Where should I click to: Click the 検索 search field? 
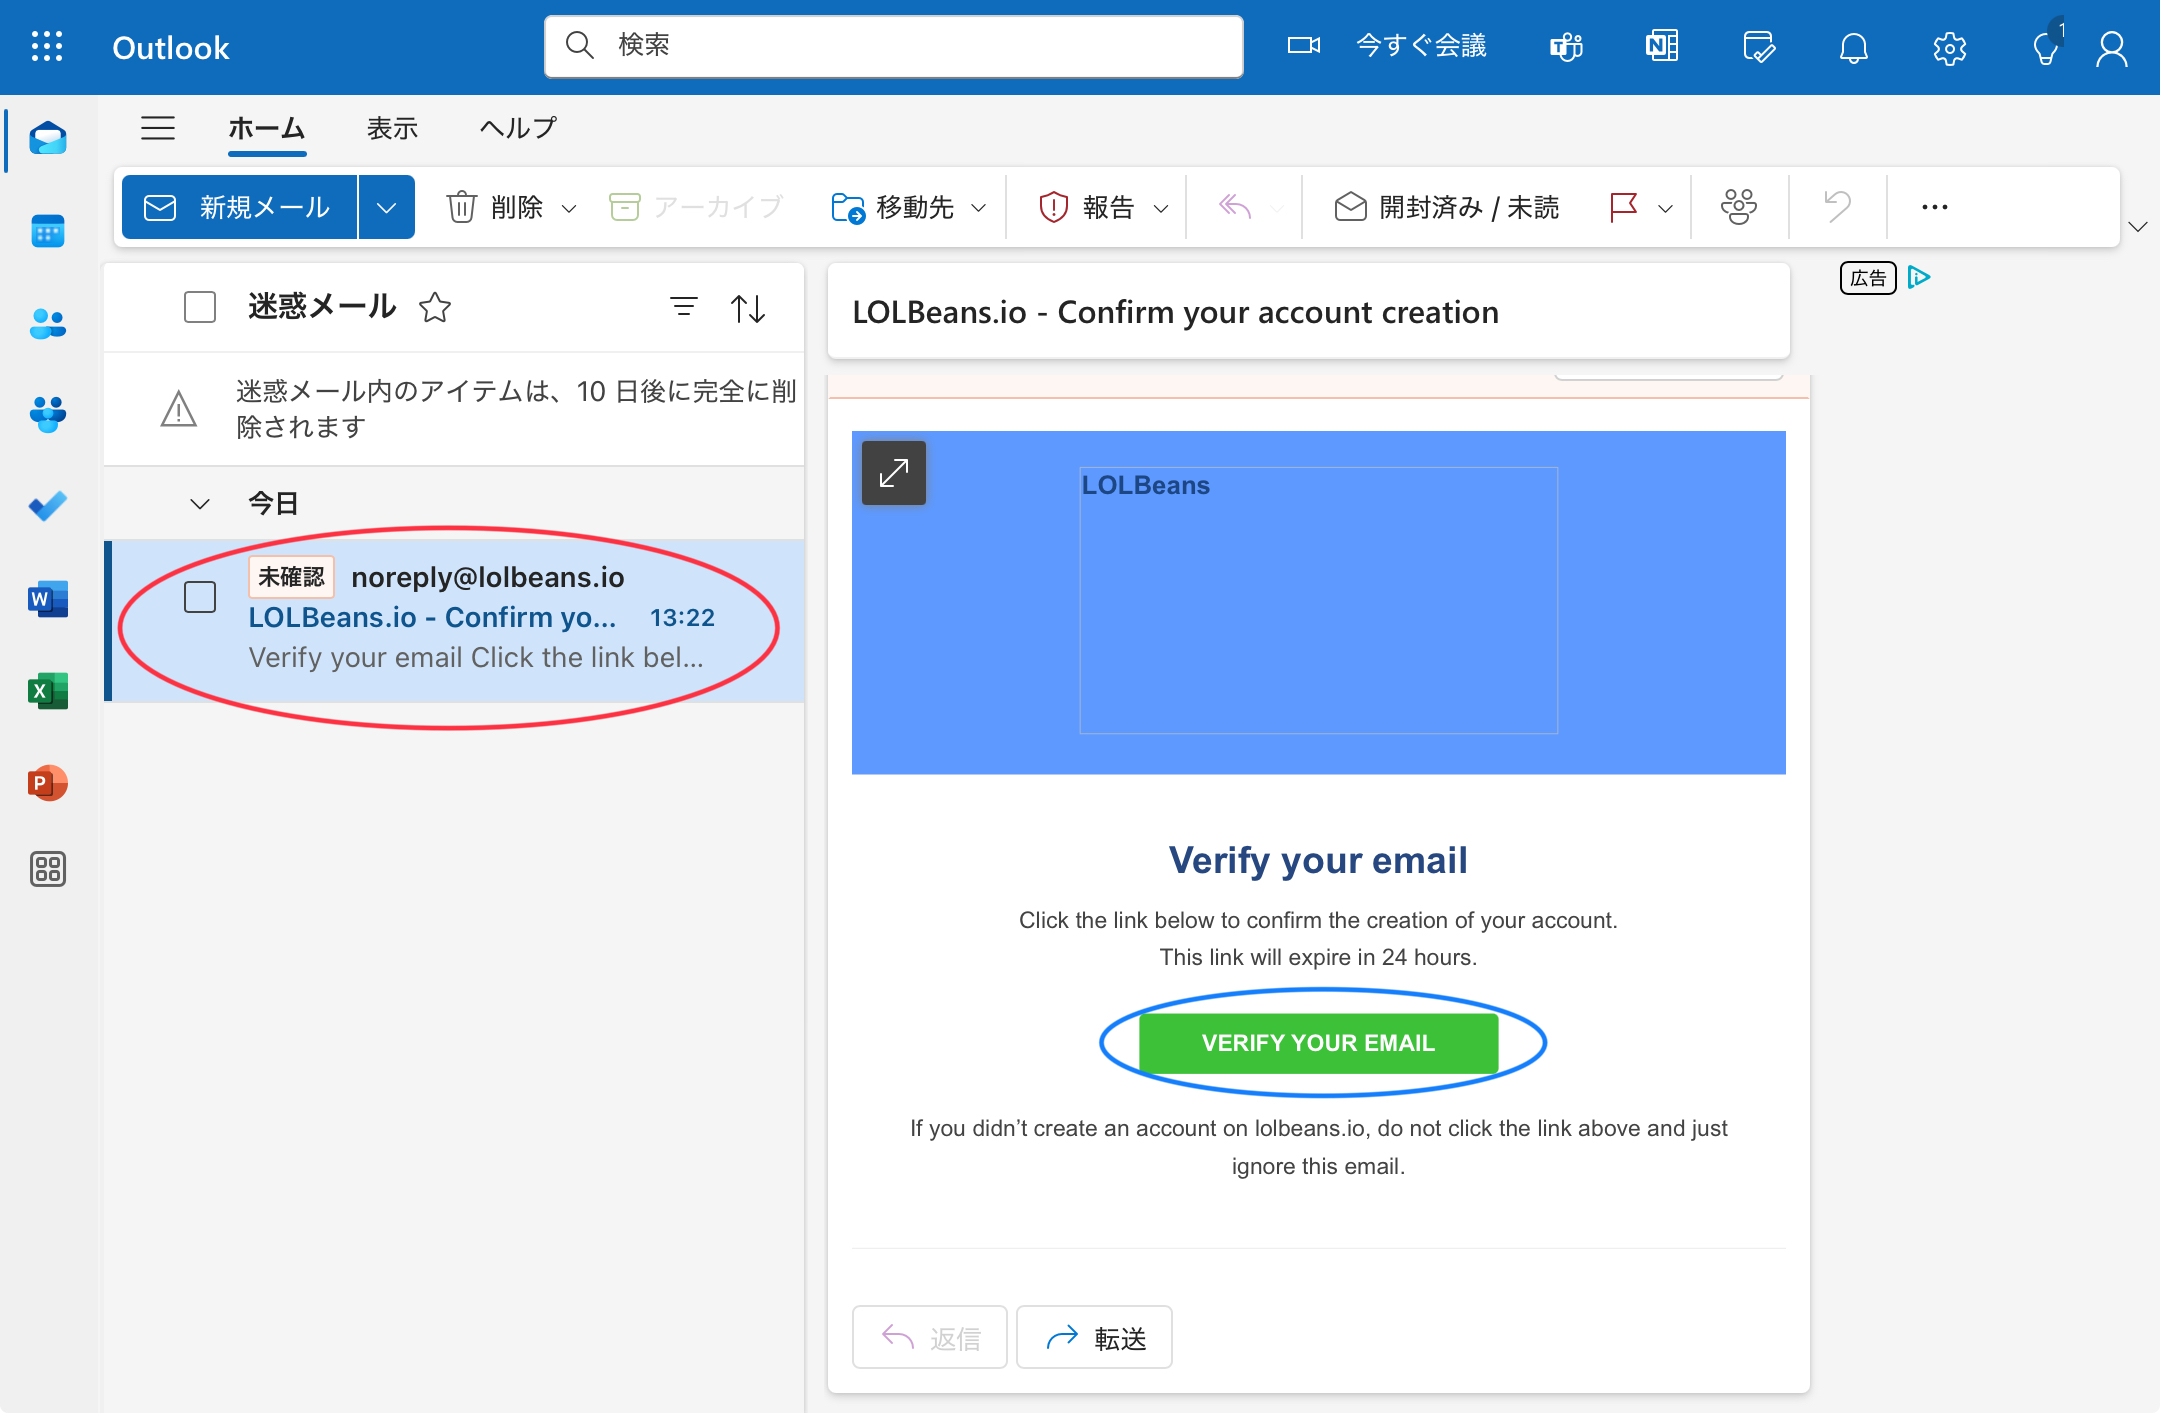pos(894,46)
